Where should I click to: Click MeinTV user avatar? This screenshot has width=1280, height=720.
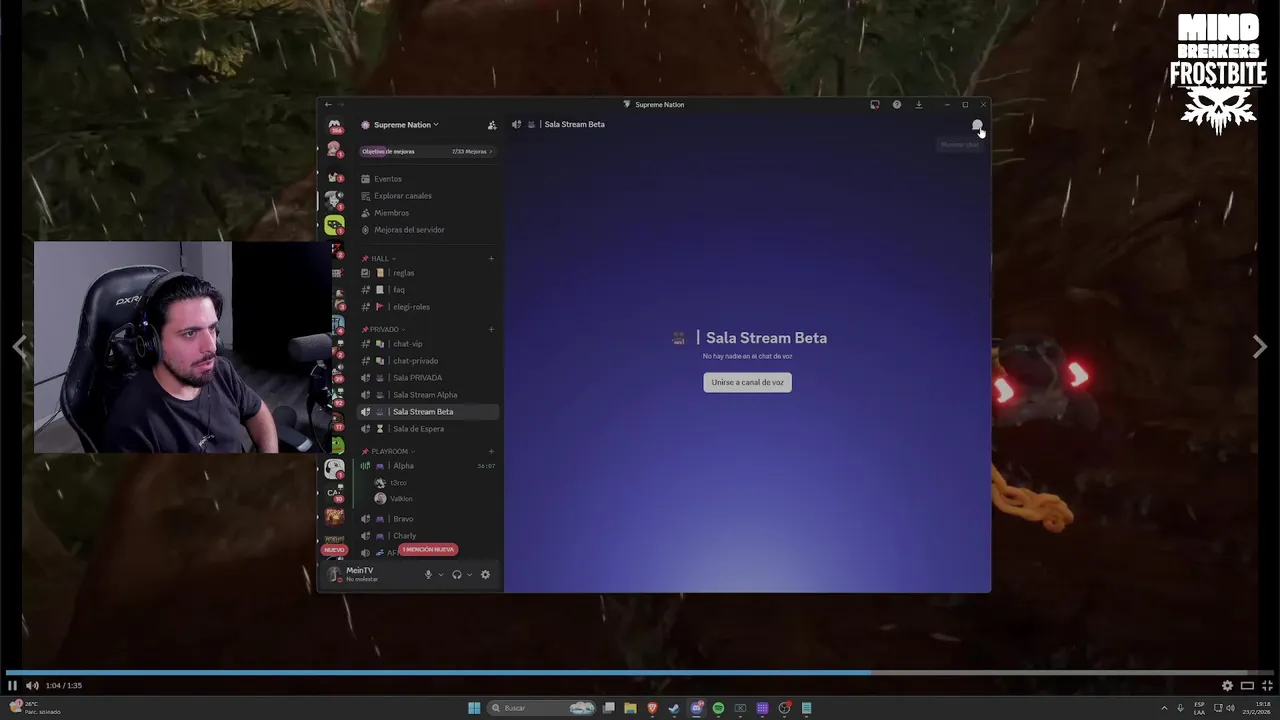(x=334, y=574)
